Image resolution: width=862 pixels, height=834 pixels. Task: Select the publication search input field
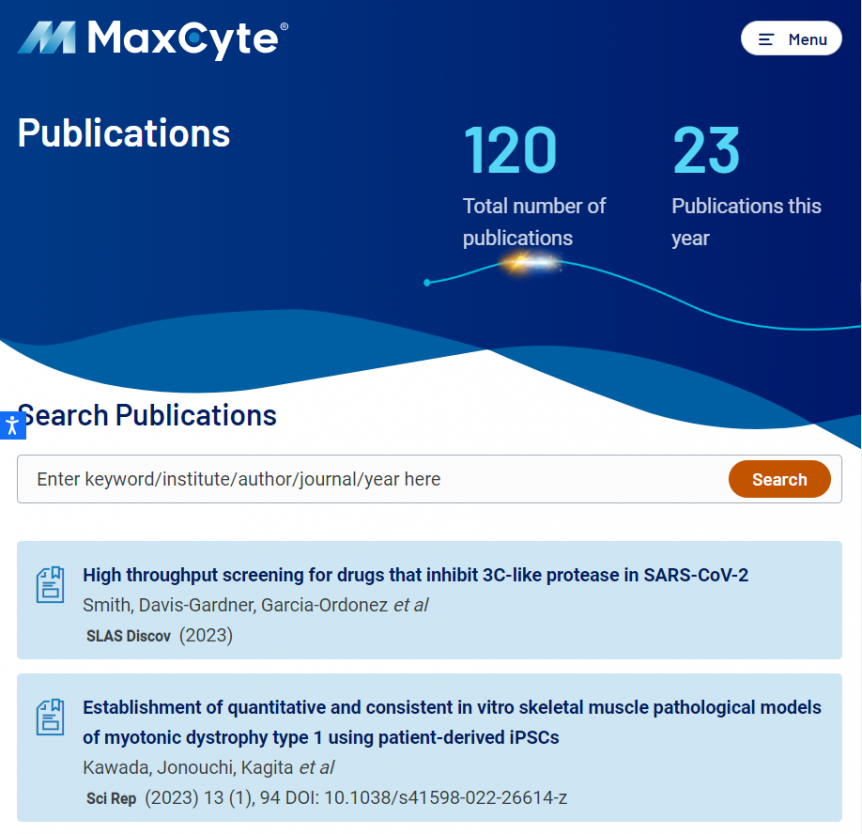click(x=350, y=479)
